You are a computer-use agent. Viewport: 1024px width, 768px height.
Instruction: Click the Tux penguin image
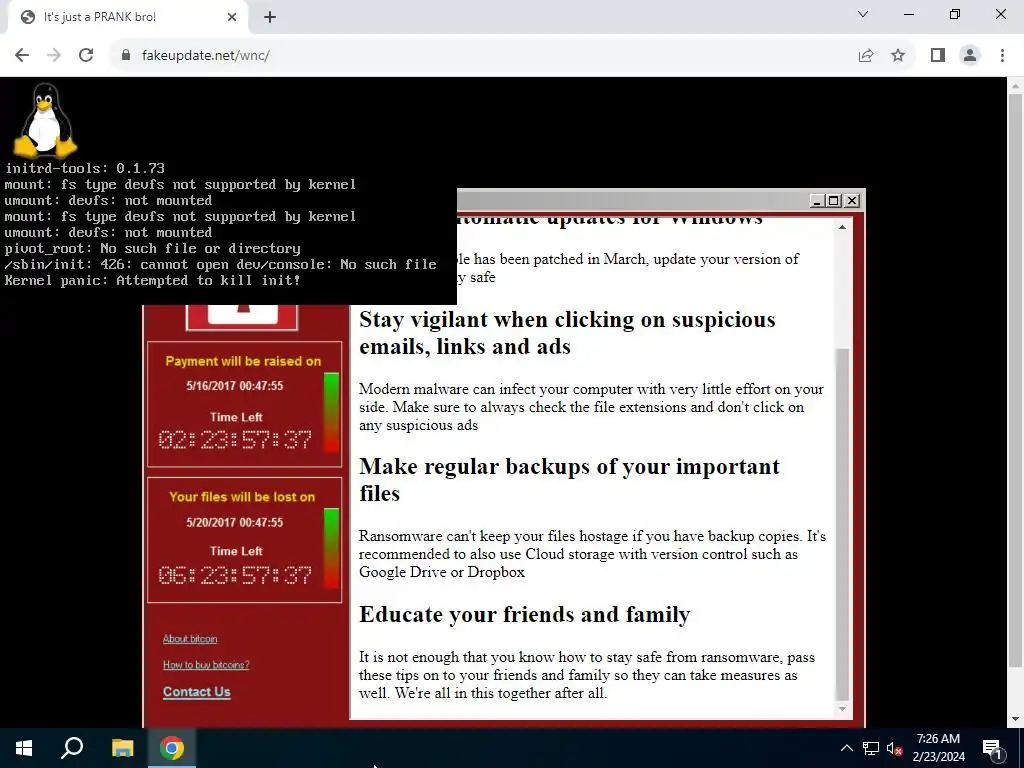tap(44, 120)
